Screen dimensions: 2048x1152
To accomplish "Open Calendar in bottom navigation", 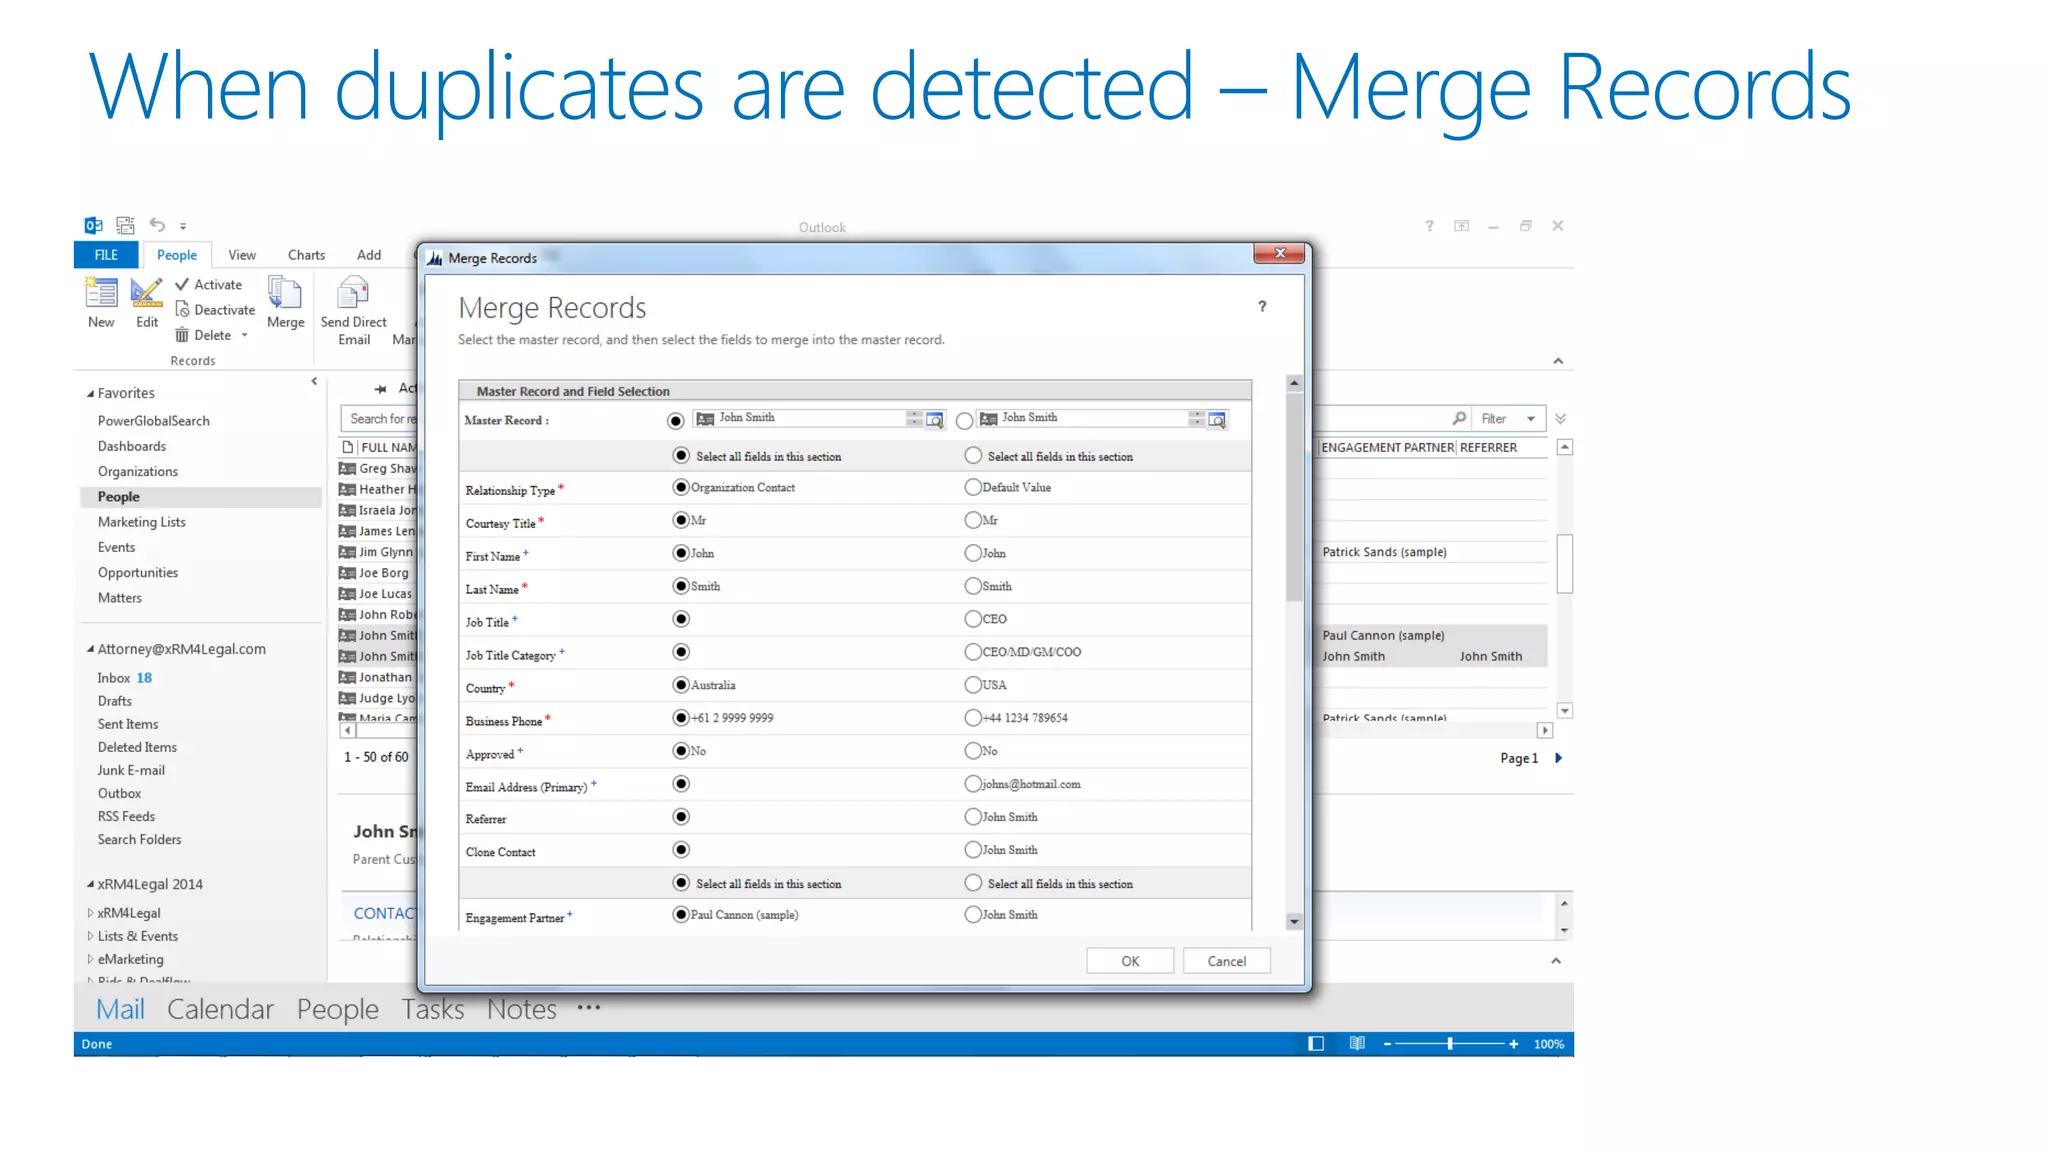I will point(220,1009).
